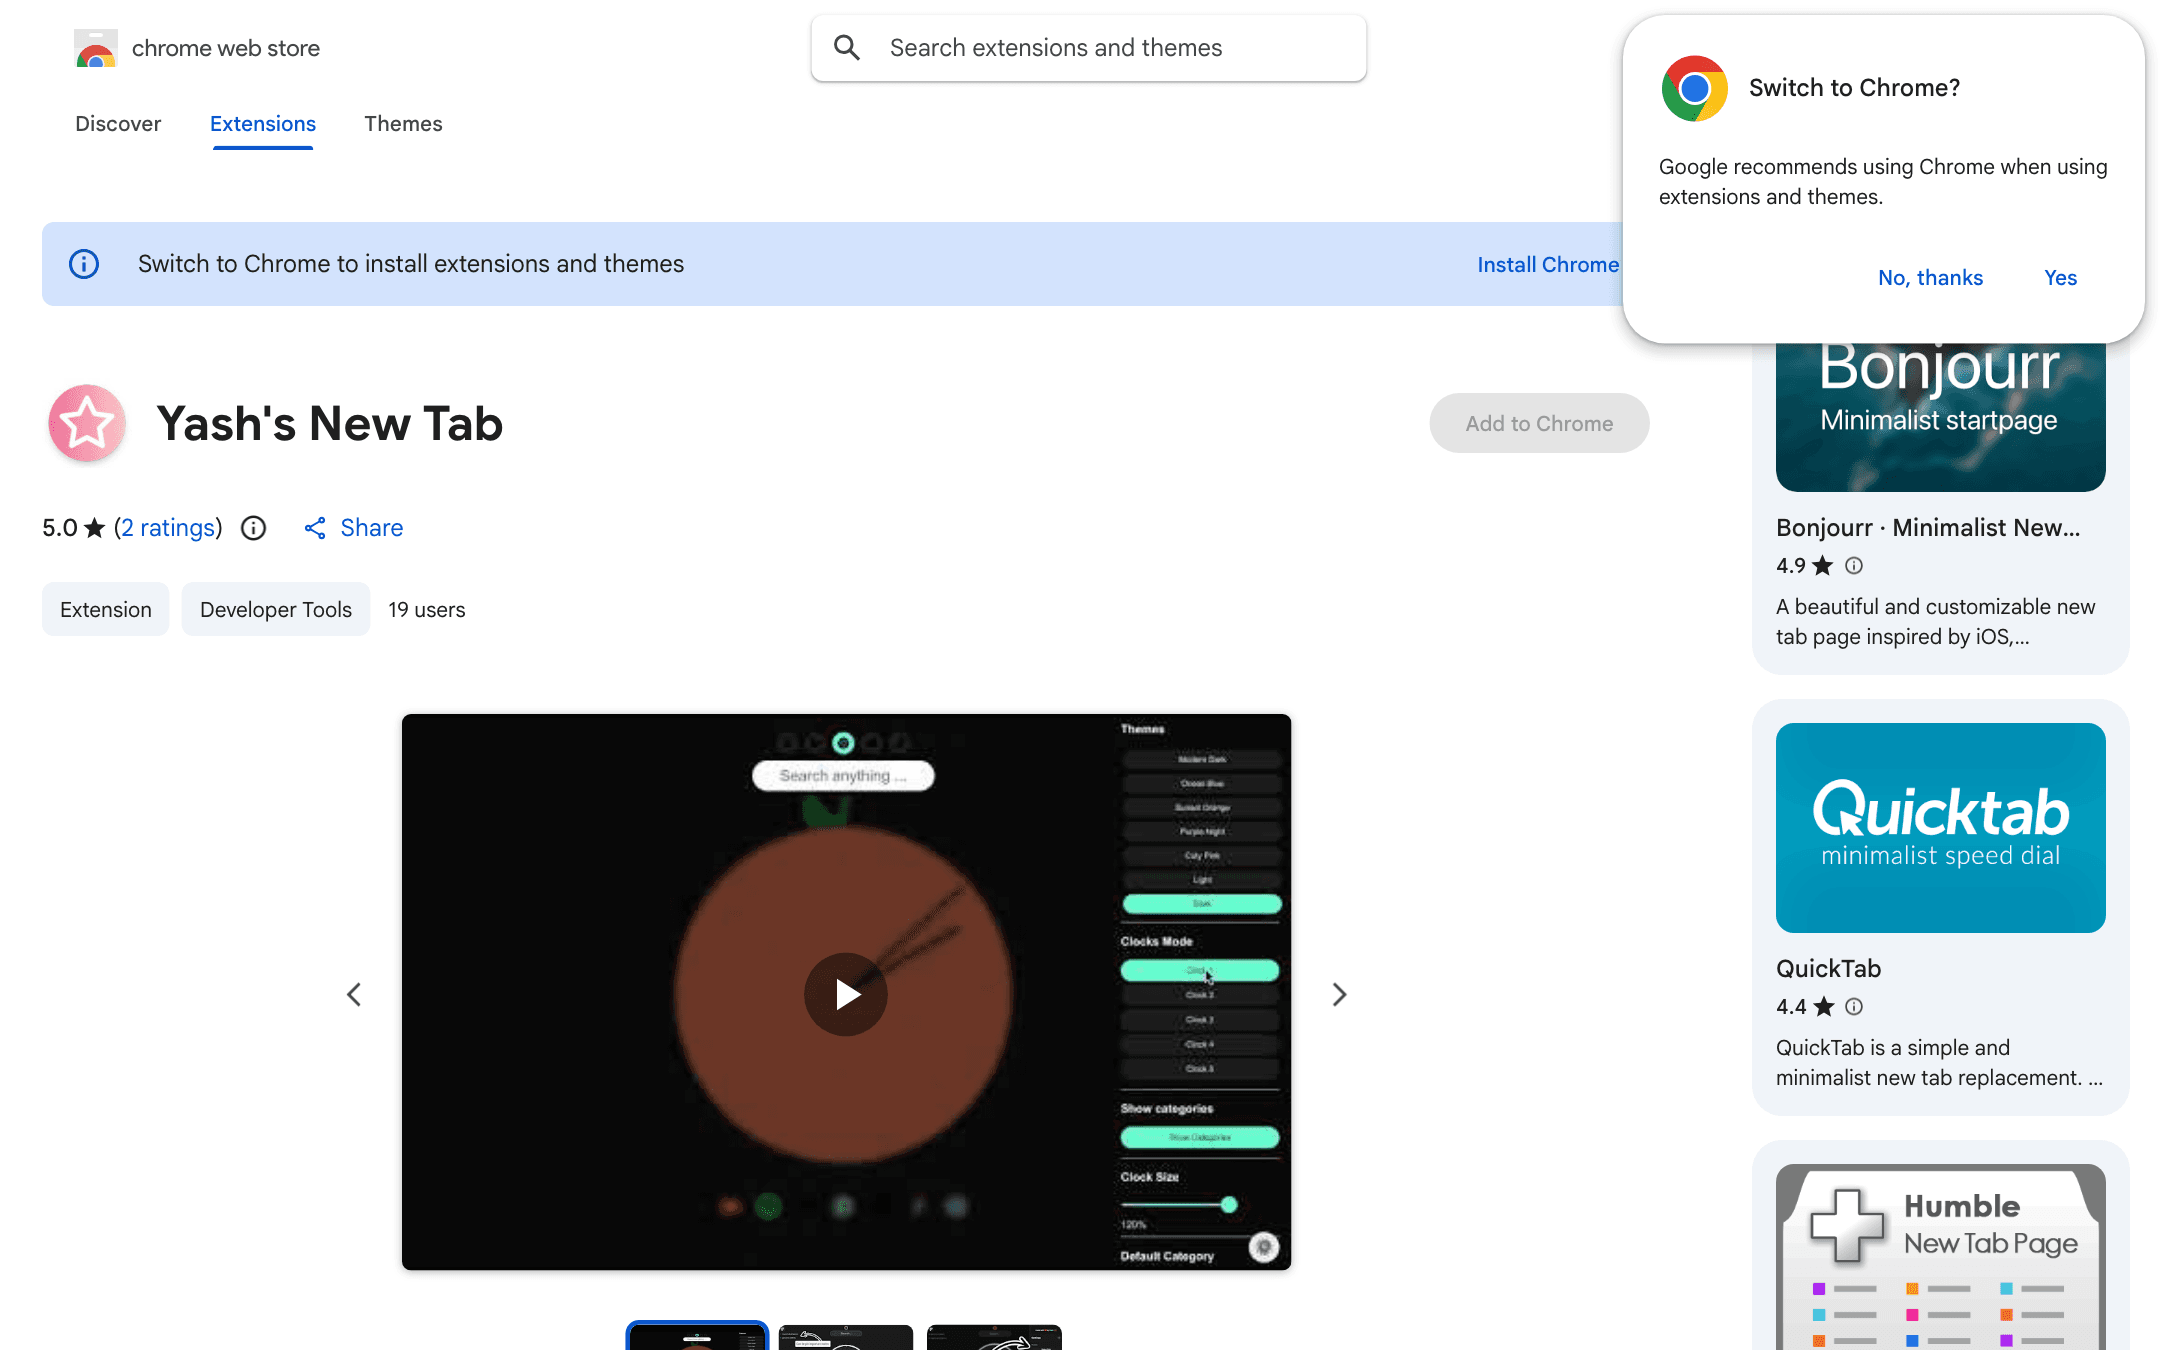The image size is (2160, 1350).
Task: Click the QuickTab extension title
Action: 1829,969
